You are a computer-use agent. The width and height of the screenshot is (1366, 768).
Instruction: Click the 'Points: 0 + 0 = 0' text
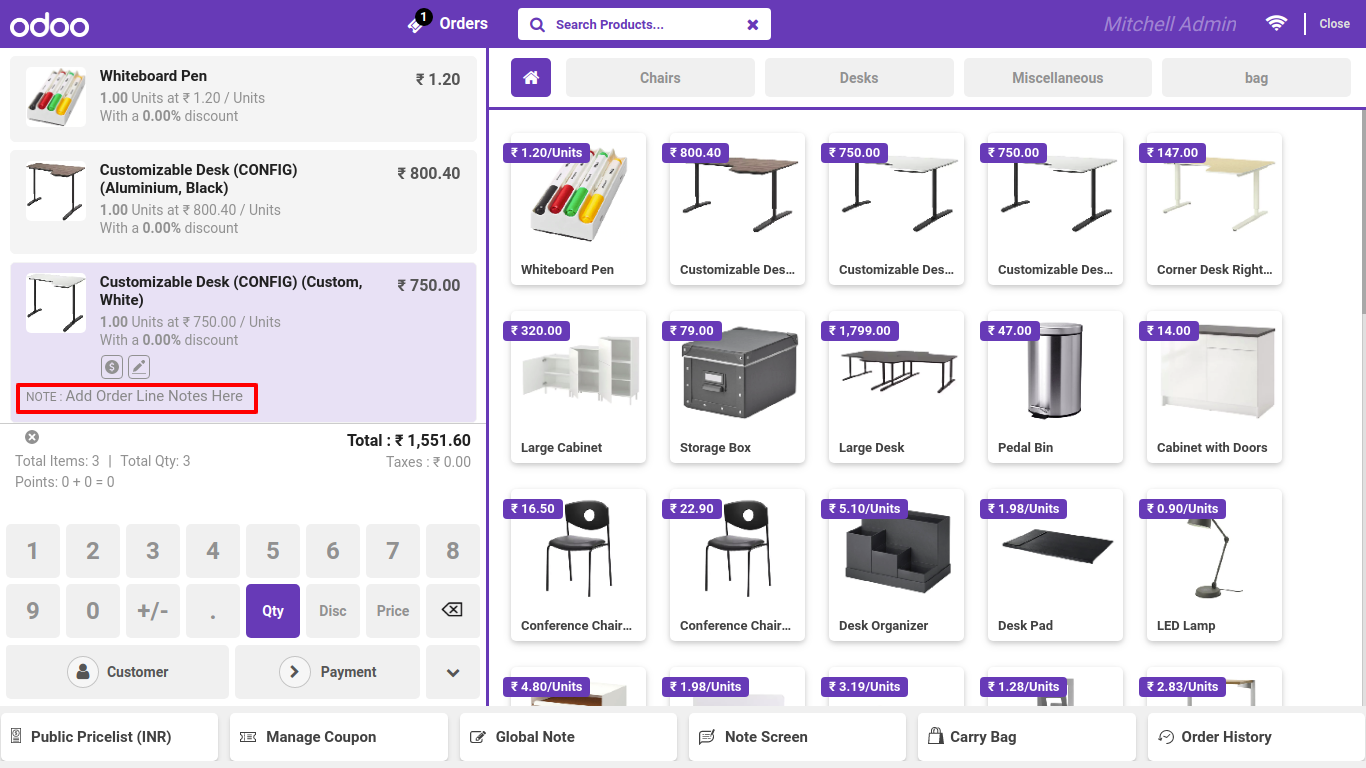pos(65,482)
